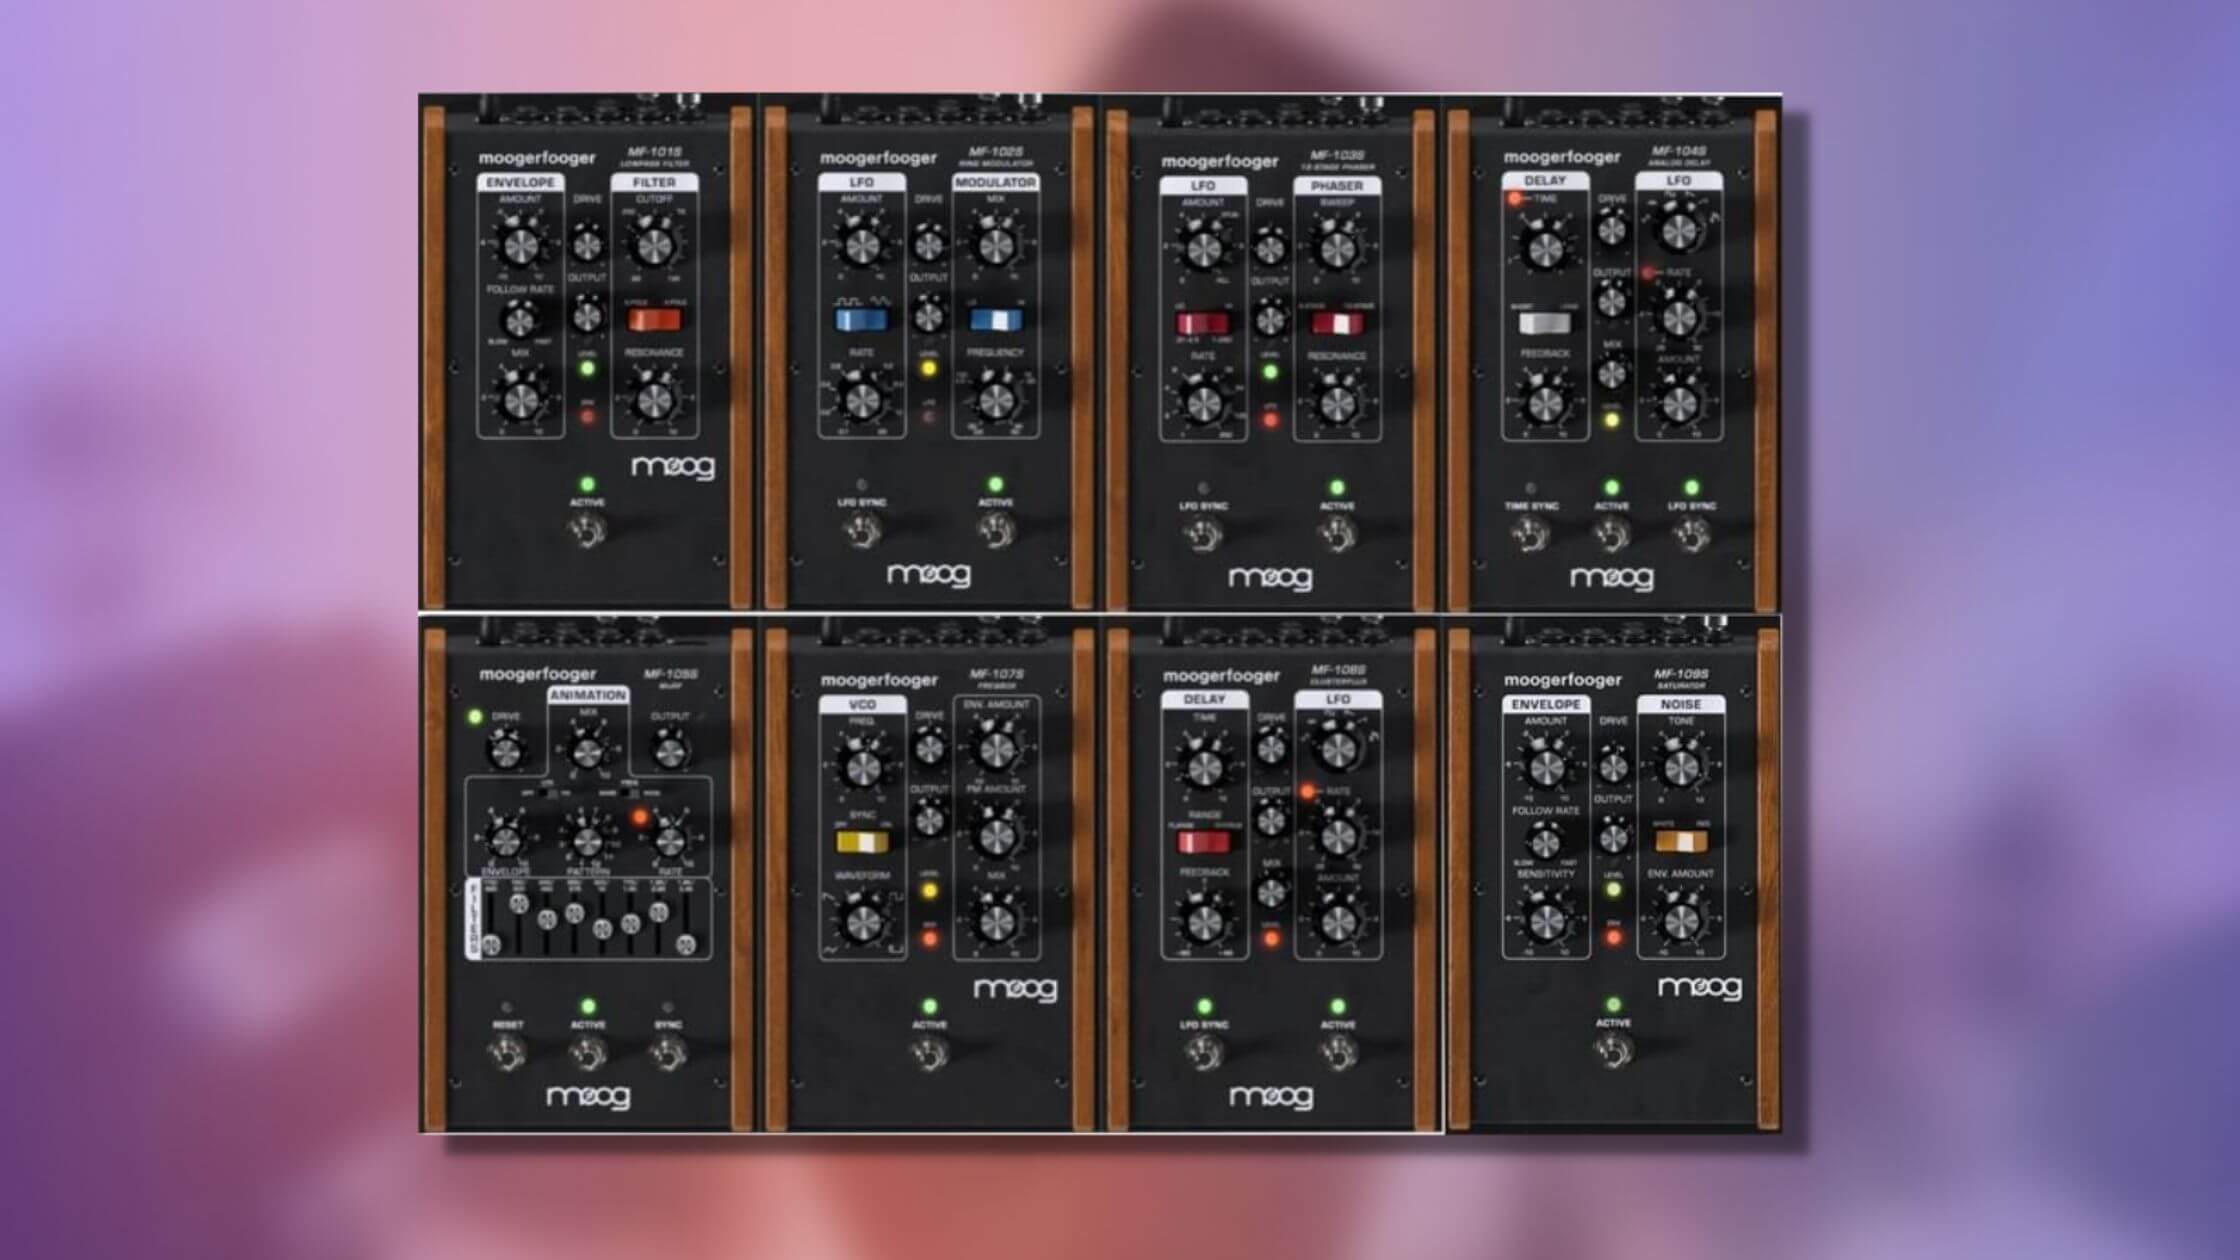Screen dimensions: 2240x1260
Task: Toggle the LFO Sync footswitch on MF-104S Delay
Action: (x=1692, y=536)
